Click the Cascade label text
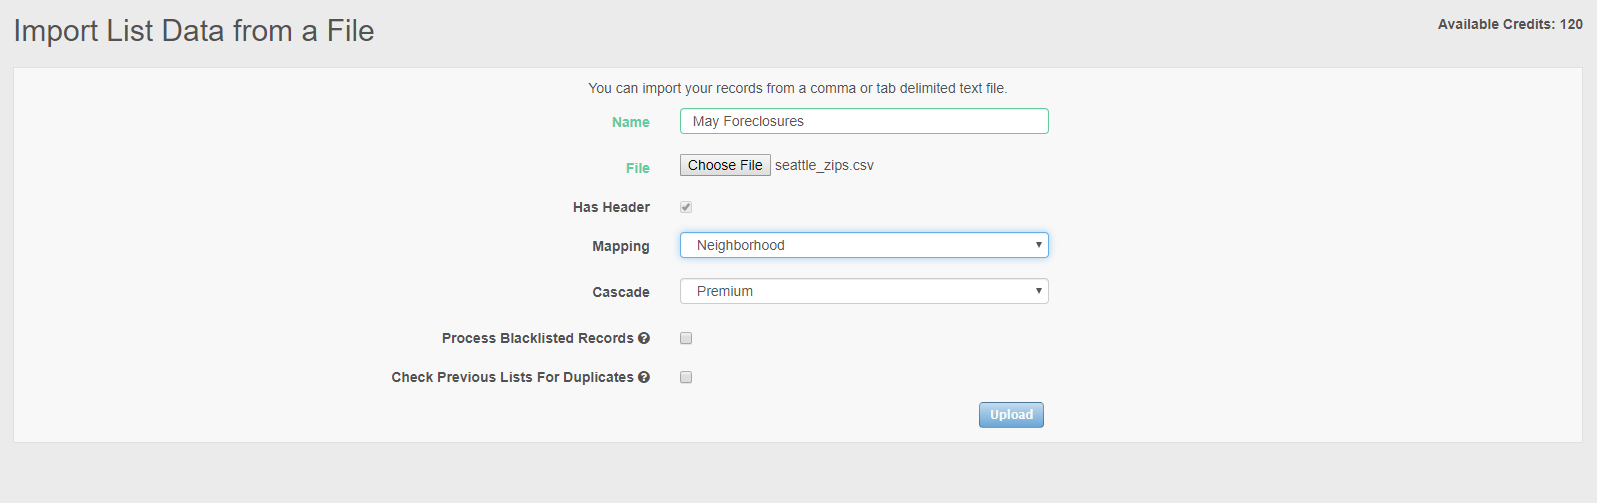This screenshot has width=1597, height=503. pos(620,292)
